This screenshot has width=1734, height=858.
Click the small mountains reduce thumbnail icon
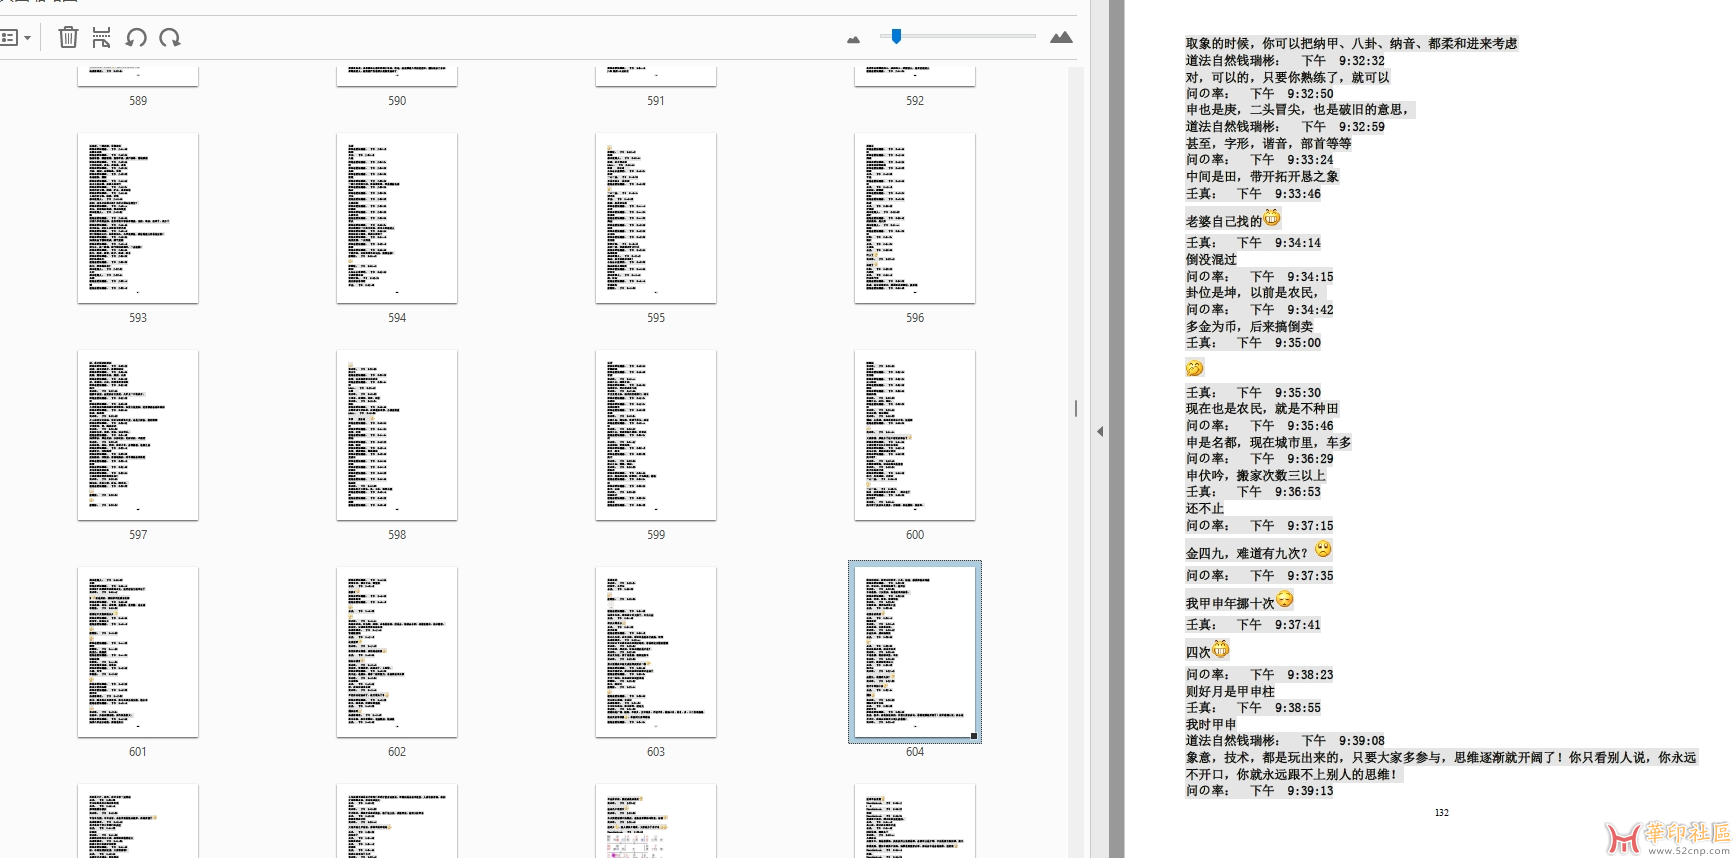pos(853,39)
